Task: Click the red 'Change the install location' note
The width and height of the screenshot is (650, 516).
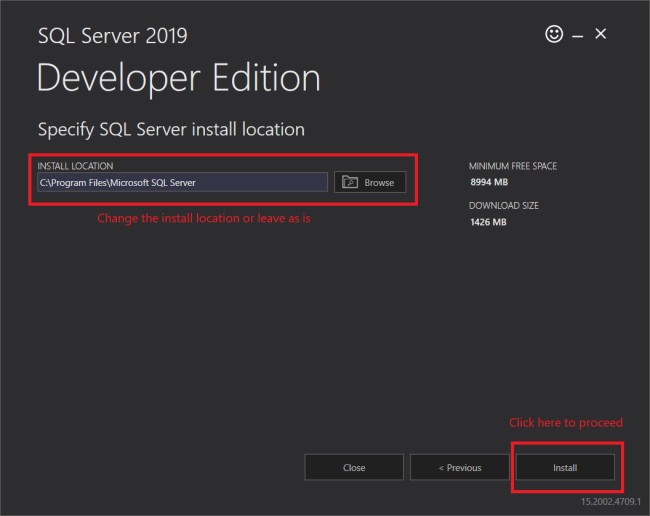Action: coord(204,218)
